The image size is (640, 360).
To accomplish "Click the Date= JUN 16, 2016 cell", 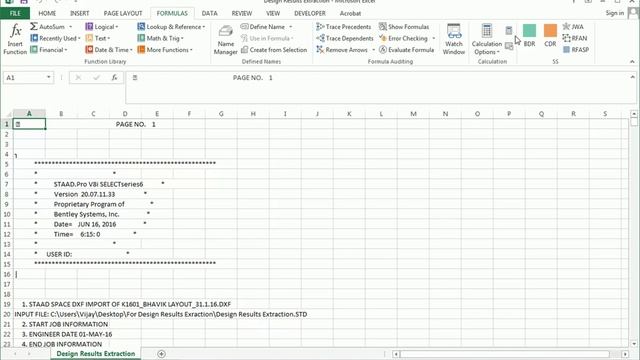I will [85, 224].
